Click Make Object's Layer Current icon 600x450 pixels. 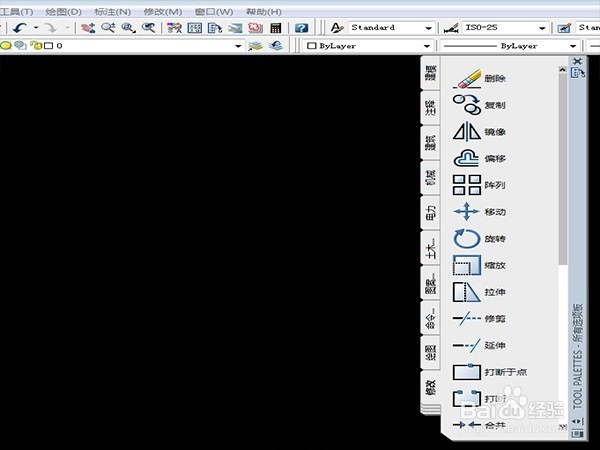coord(255,46)
